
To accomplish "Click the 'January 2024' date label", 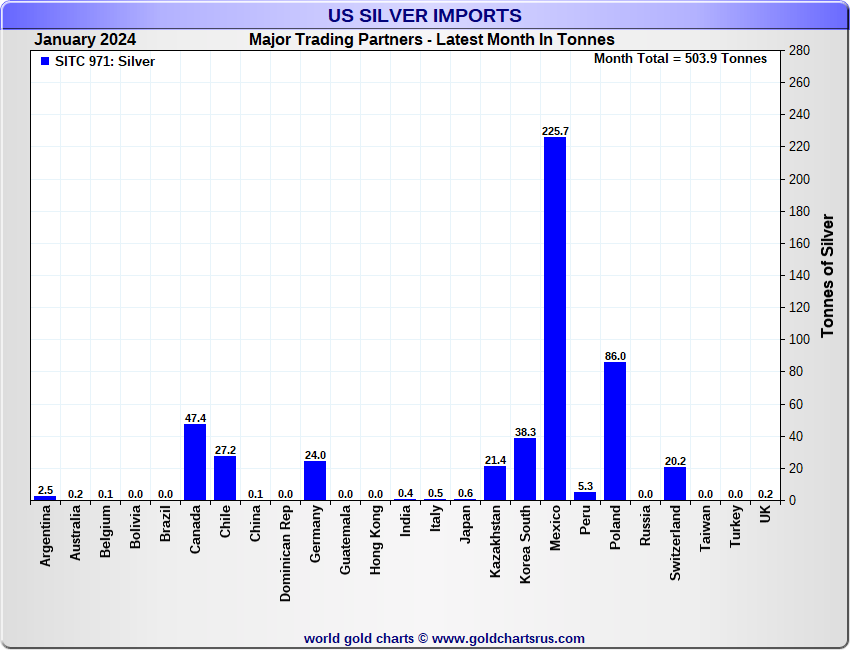I will [x=85, y=40].
